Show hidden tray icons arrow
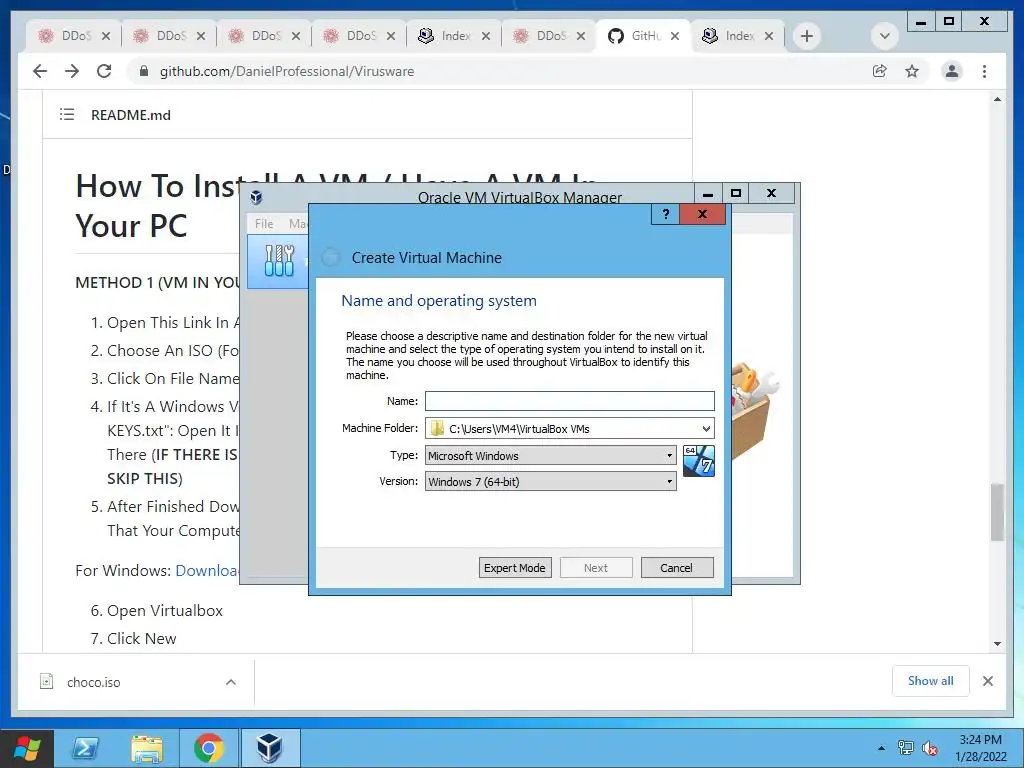The width and height of the screenshot is (1024, 768). click(x=882, y=748)
